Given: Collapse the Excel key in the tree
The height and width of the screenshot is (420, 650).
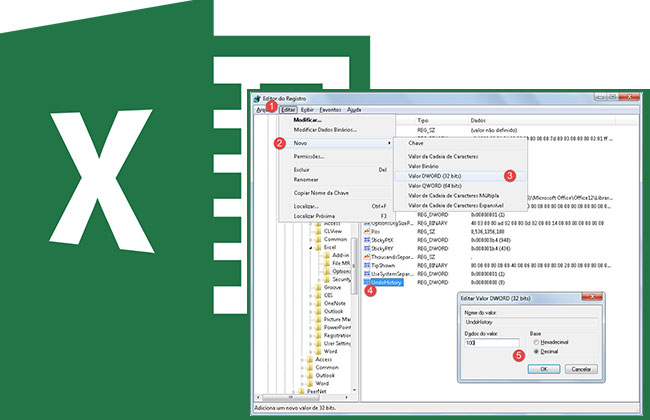Looking at the screenshot, I should point(310,248).
